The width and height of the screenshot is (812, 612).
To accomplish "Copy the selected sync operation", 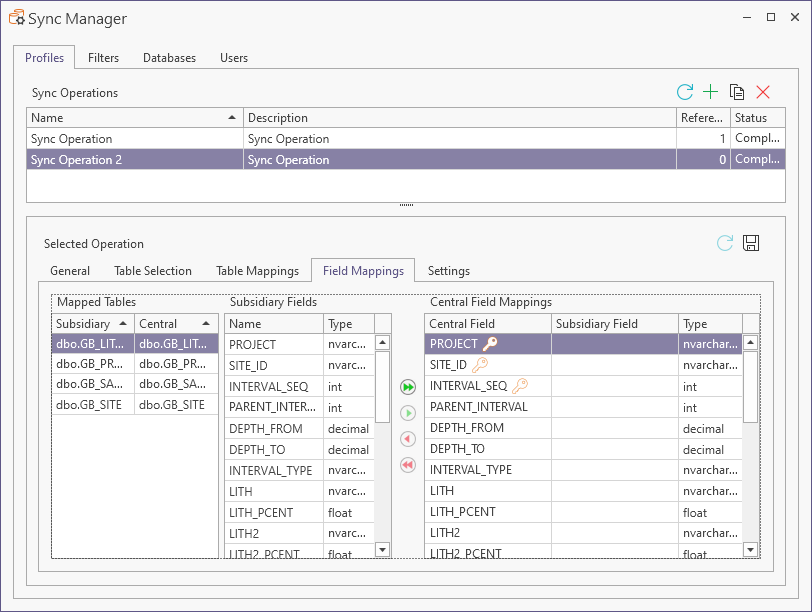I will [737, 92].
